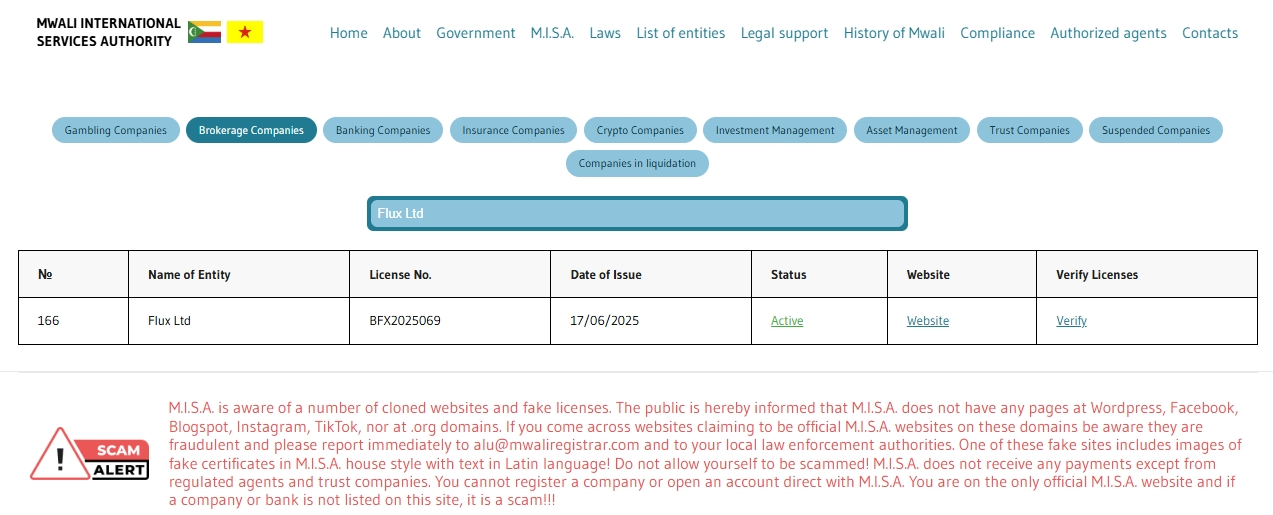Open History of Mwali page
The height and width of the screenshot is (515, 1273).
pyautogui.click(x=894, y=33)
